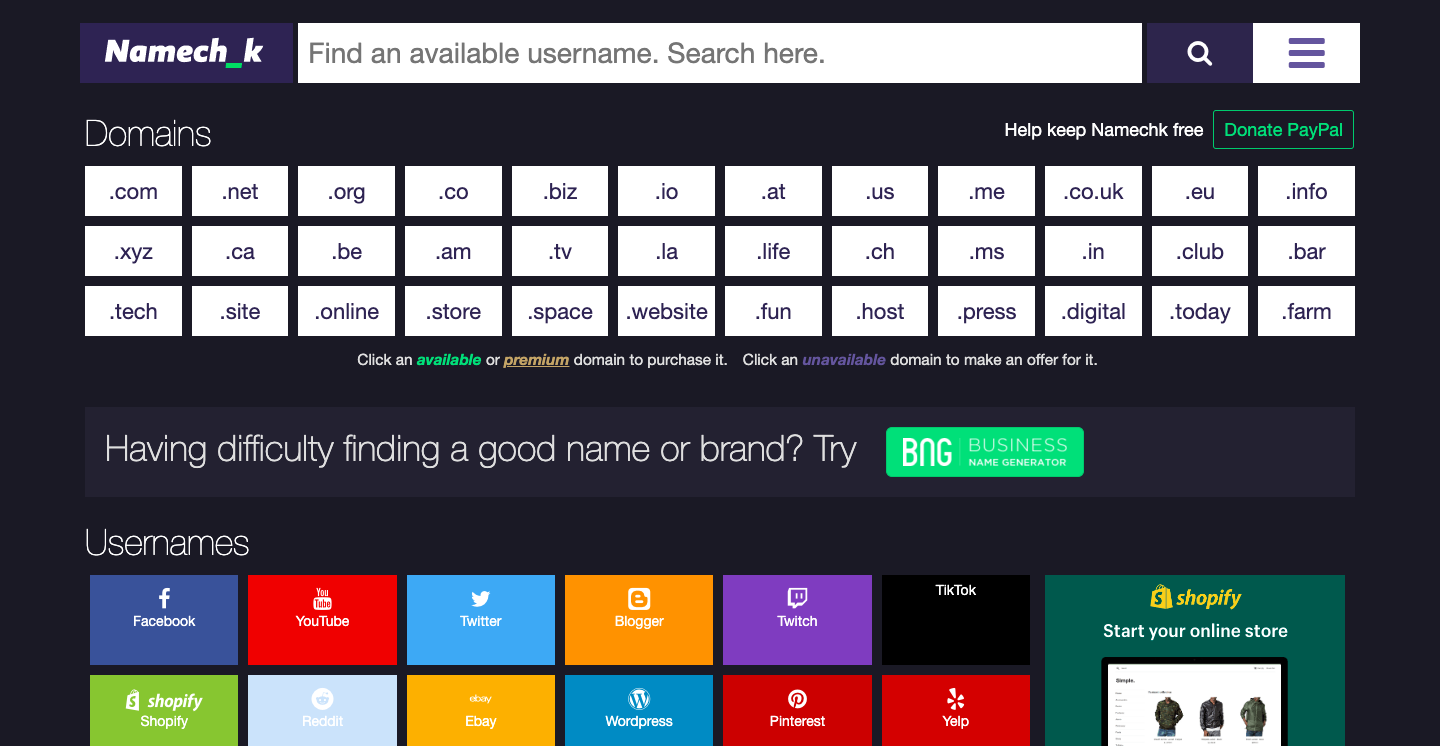Click the .ms domain box
The height and width of the screenshot is (746, 1440).
[x=986, y=251]
